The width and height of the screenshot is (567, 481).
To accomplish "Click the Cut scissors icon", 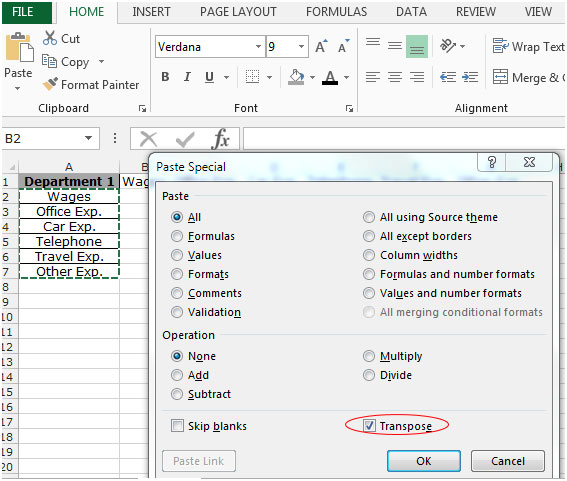I will (50, 38).
